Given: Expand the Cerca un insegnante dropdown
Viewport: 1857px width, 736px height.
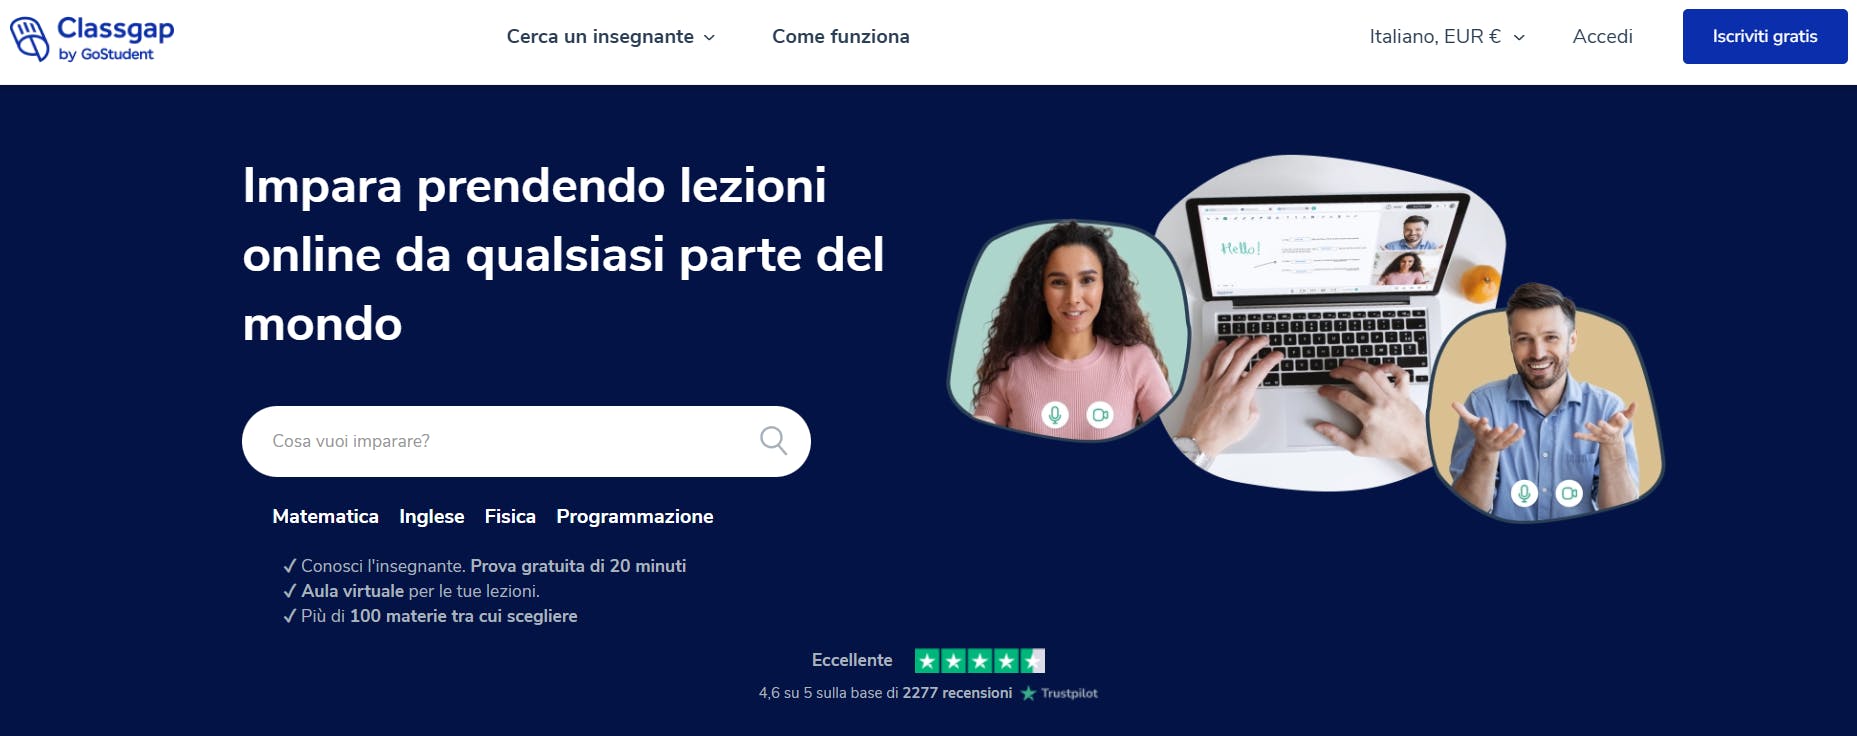Looking at the screenshot, I should tap(611, 37).
